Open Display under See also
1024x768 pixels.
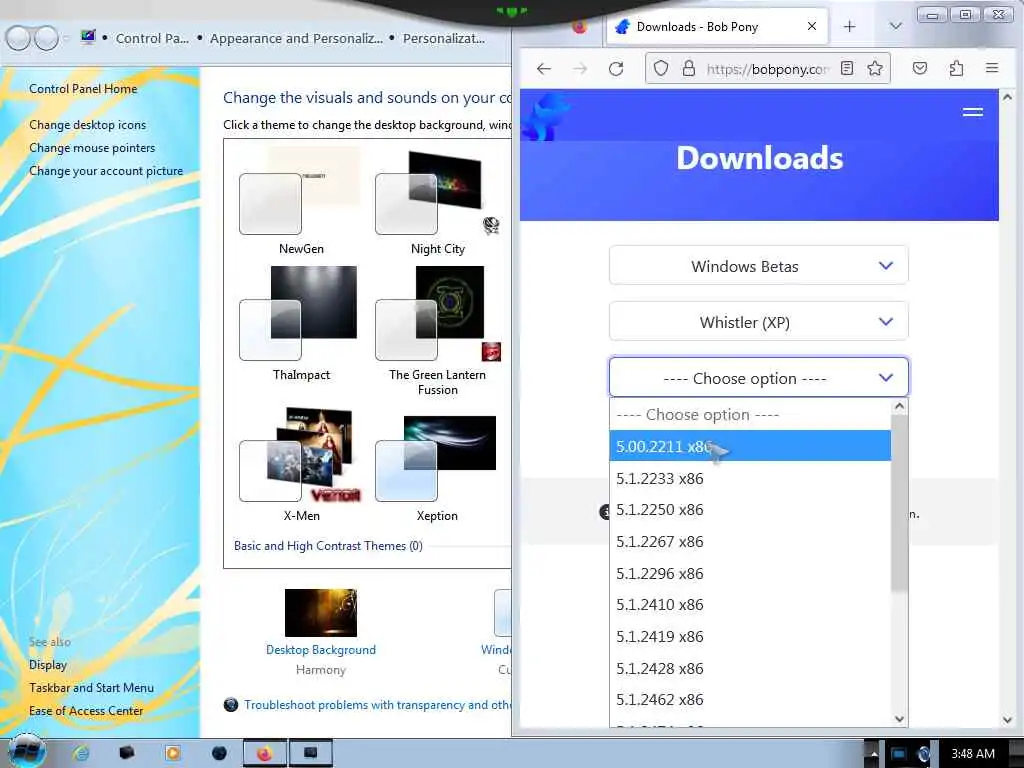pyautogui.click(x=48, y=664)
